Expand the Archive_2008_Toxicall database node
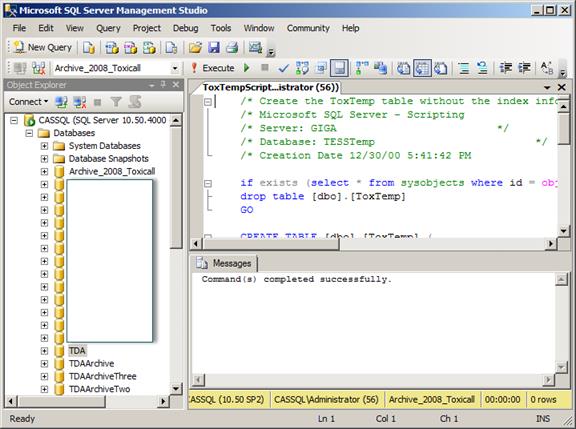This screenshot has width=576, height=429. coord(44,172)
